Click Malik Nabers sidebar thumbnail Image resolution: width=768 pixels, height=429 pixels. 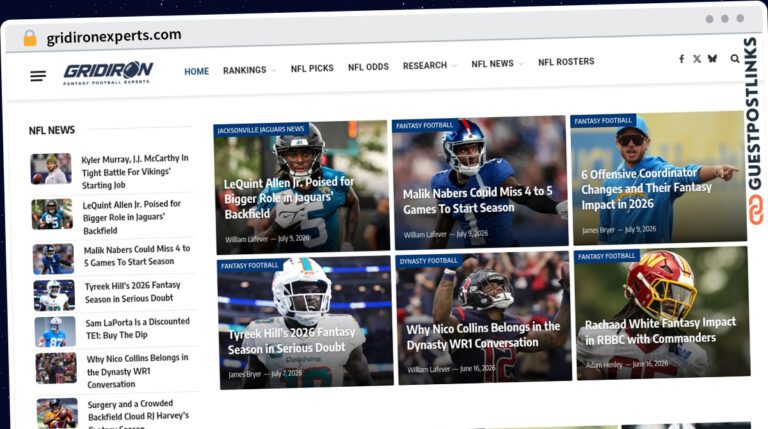click(53, 259)
